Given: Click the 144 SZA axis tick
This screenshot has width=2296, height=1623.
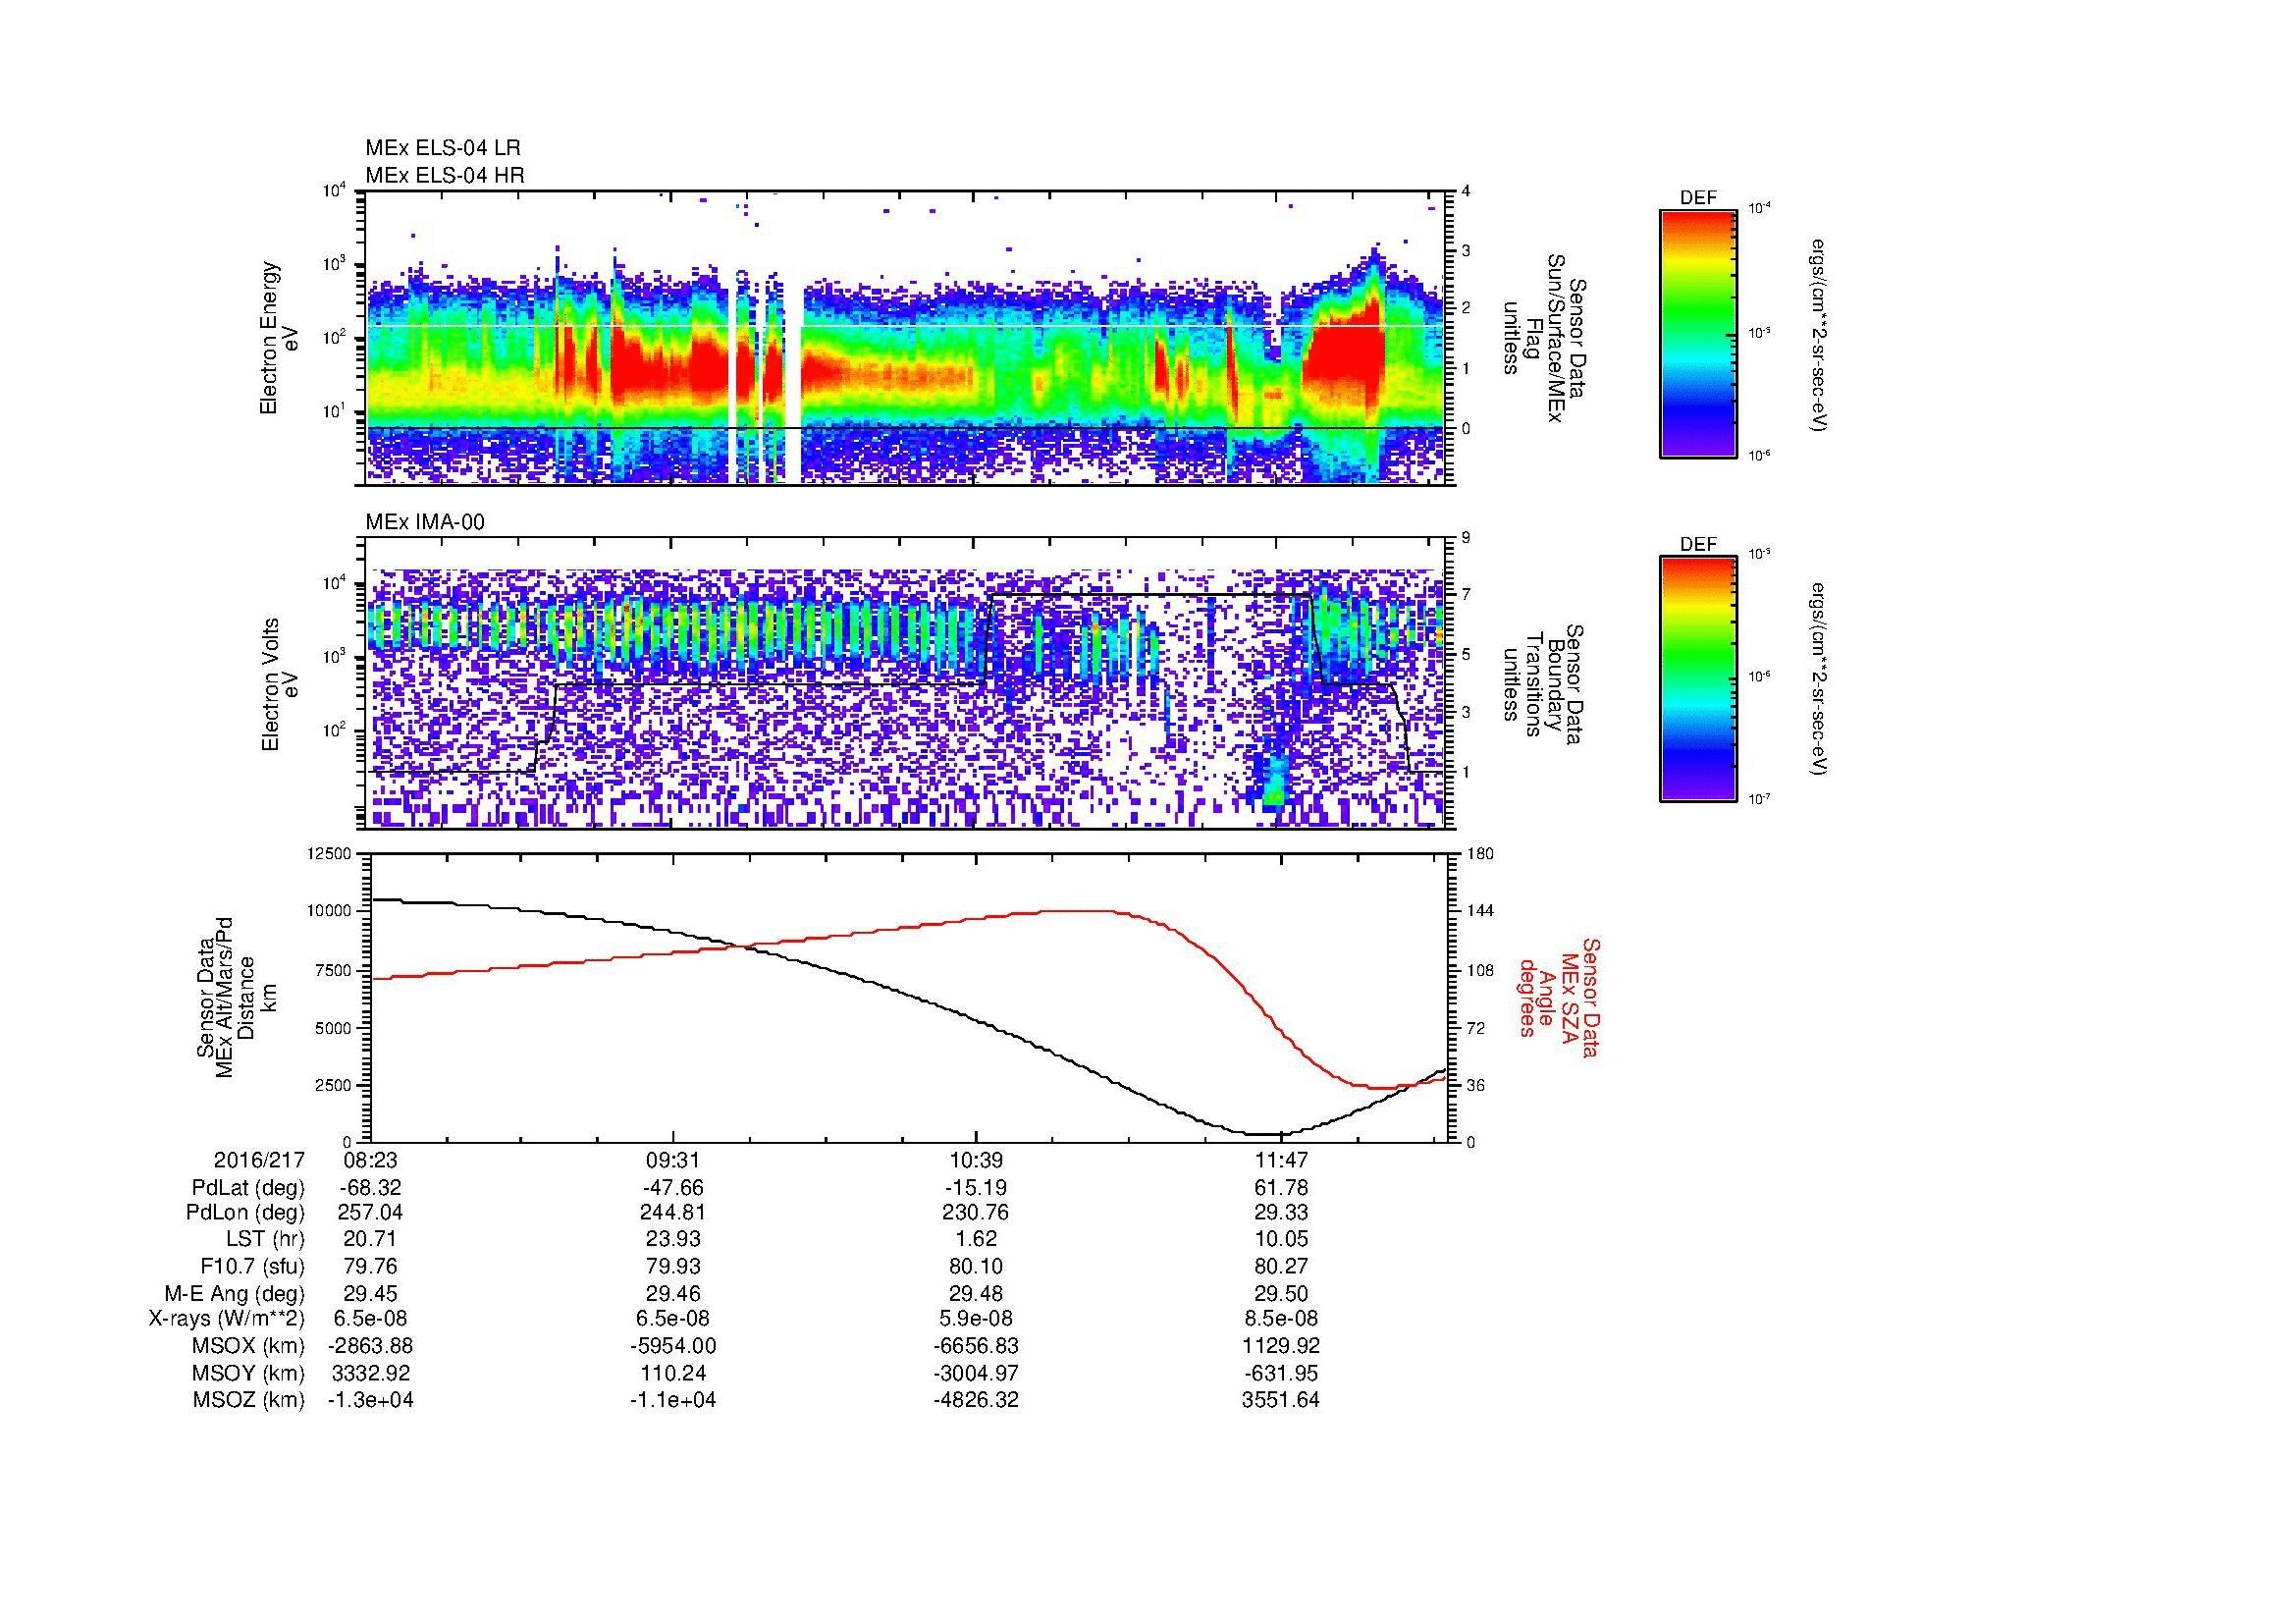Looking at the screenshot, I should [x=1480, y=911].
